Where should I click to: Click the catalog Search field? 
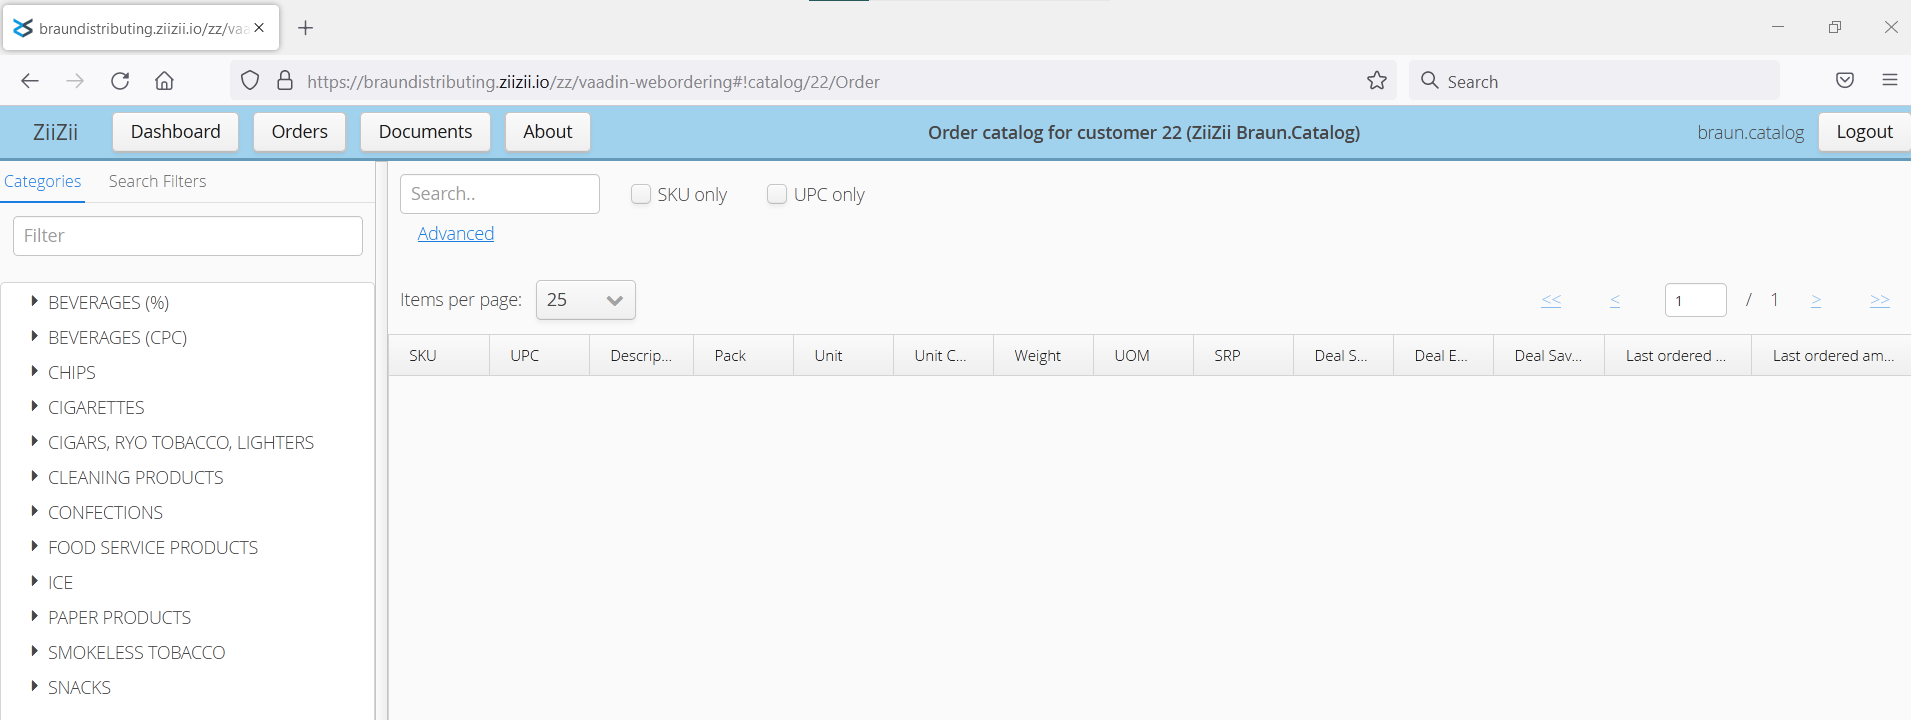tap(500, 194)
